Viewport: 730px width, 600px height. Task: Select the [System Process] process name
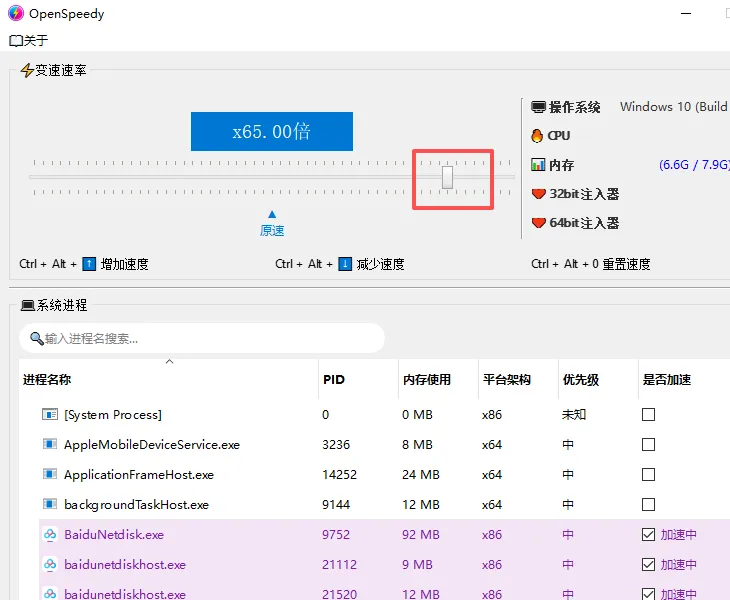(x=113, y=415)
